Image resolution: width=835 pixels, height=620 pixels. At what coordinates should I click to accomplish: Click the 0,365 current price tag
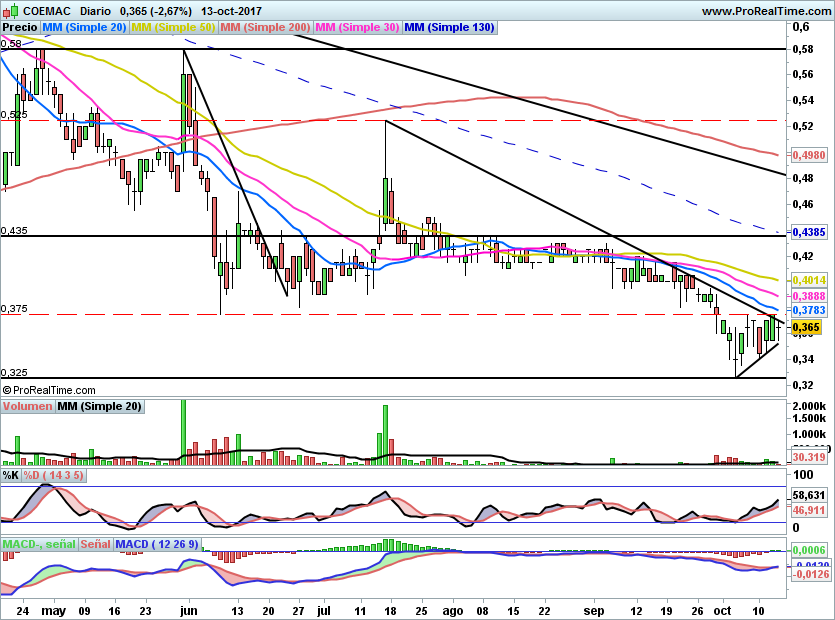[x=806, y=327]
